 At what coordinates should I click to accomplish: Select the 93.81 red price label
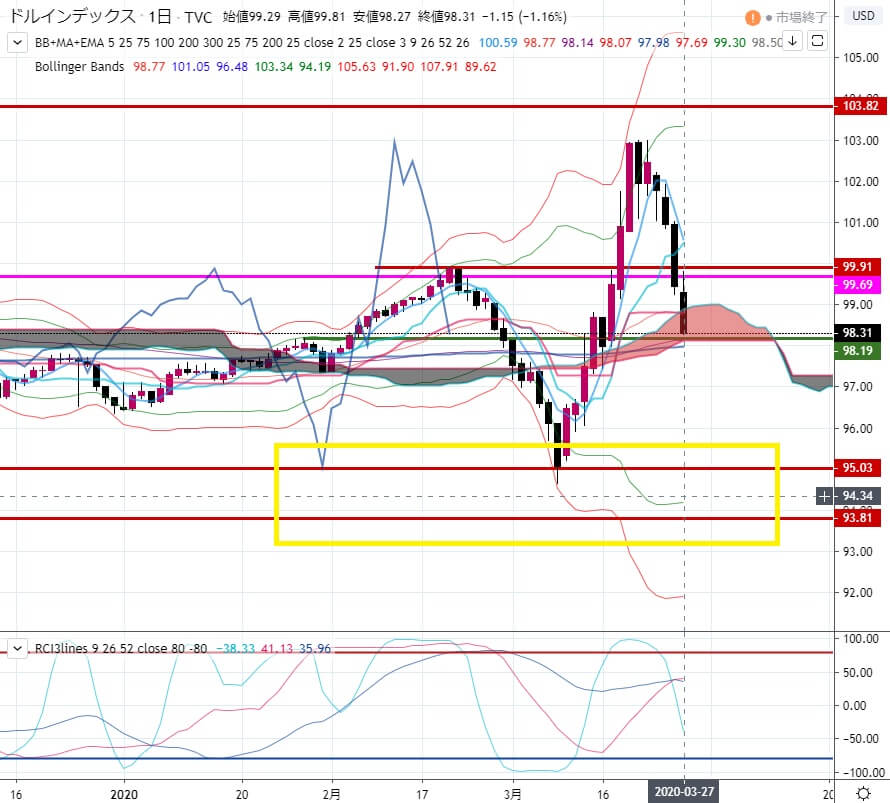(x=857, y=518)
